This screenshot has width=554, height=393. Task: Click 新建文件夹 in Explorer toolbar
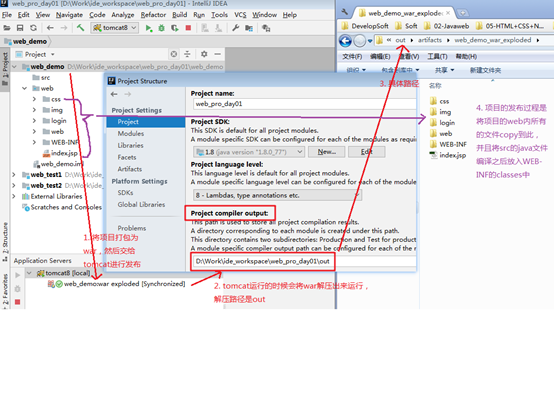point(485,70)
